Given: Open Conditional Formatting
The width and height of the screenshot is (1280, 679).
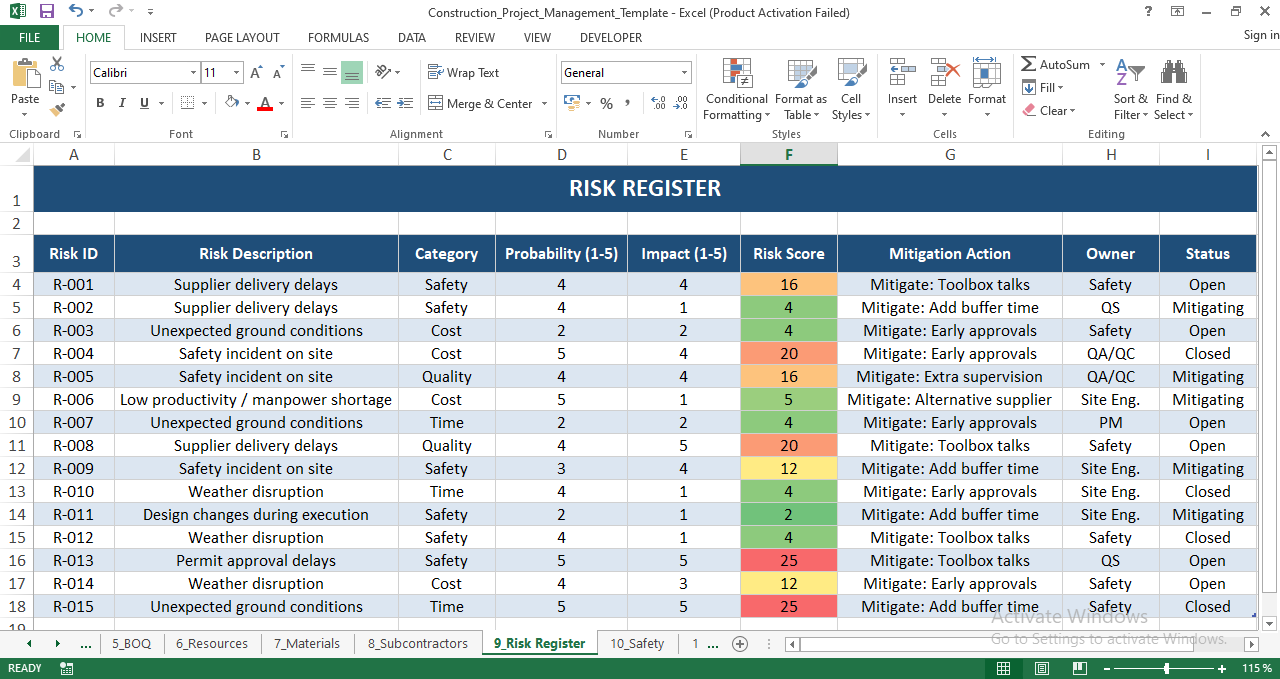Looking at the screenshot, I should (x=737, y=89).
